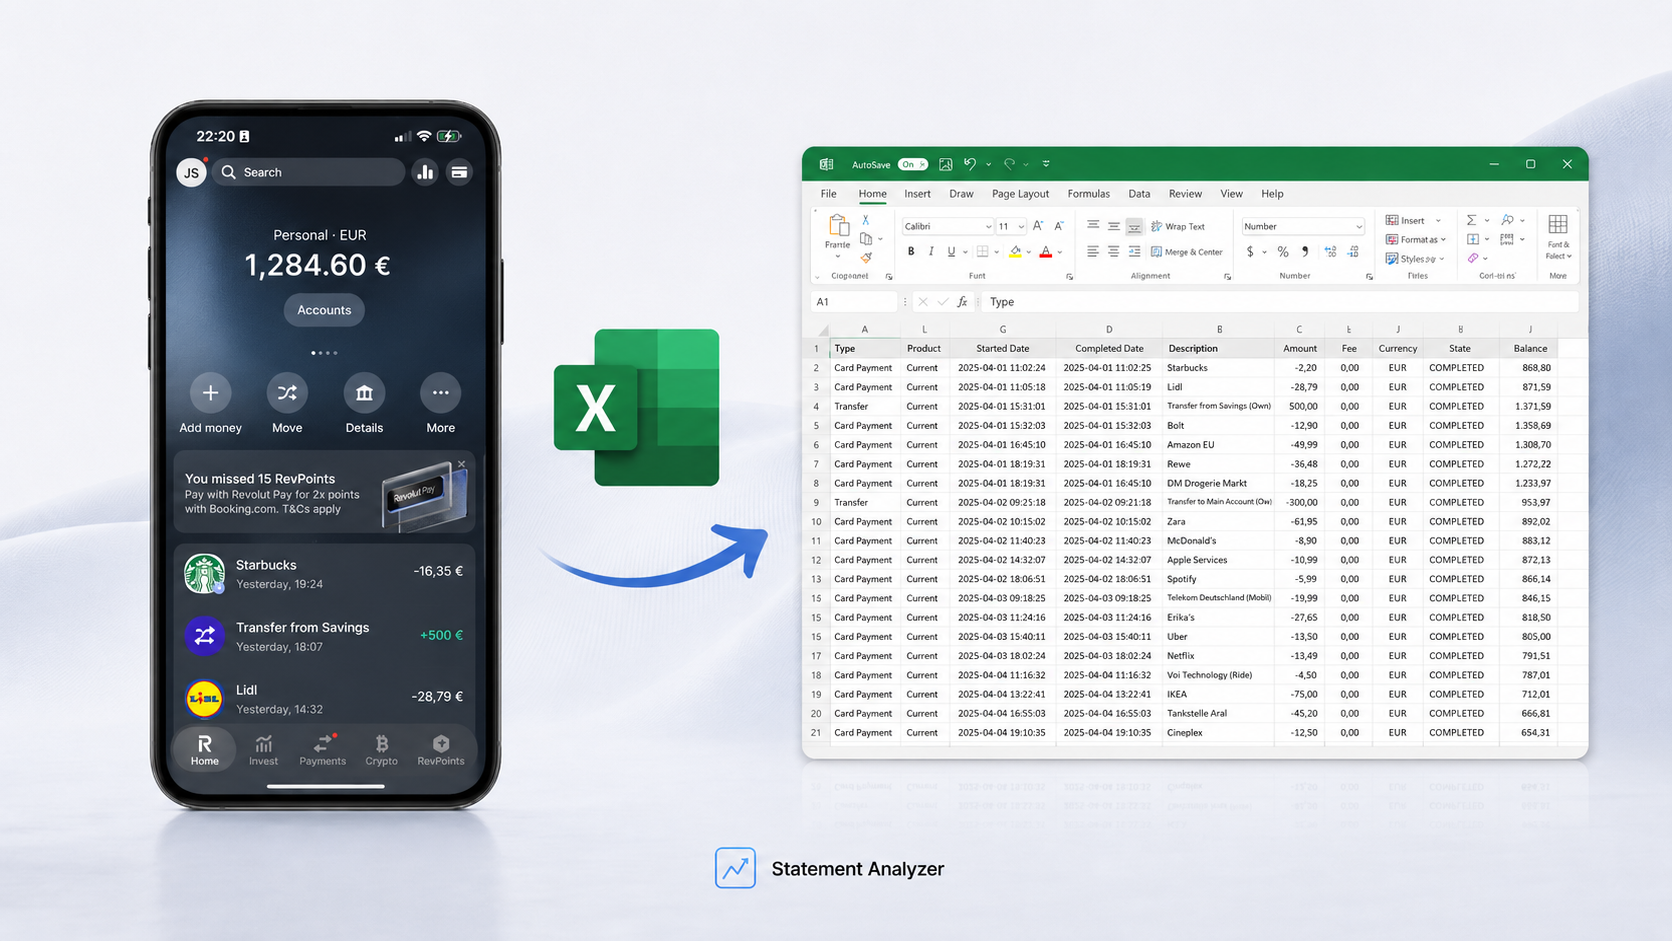Viewport: 1672px width, 941px height.
Task: Toggle Italic formatting
Action: coord(931,252)
